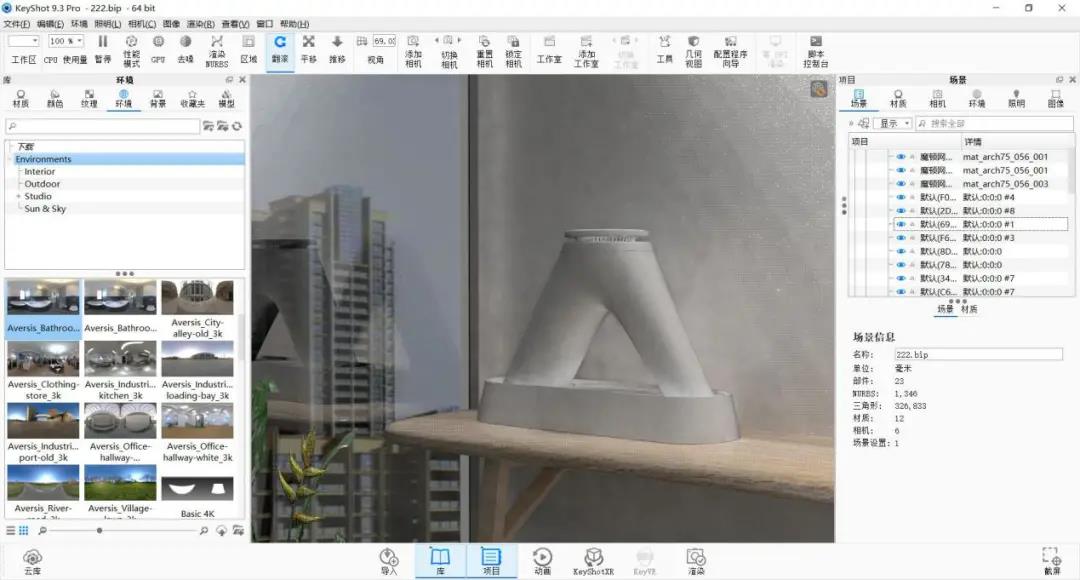Select the Sun & Sky folder

[45, 209]
